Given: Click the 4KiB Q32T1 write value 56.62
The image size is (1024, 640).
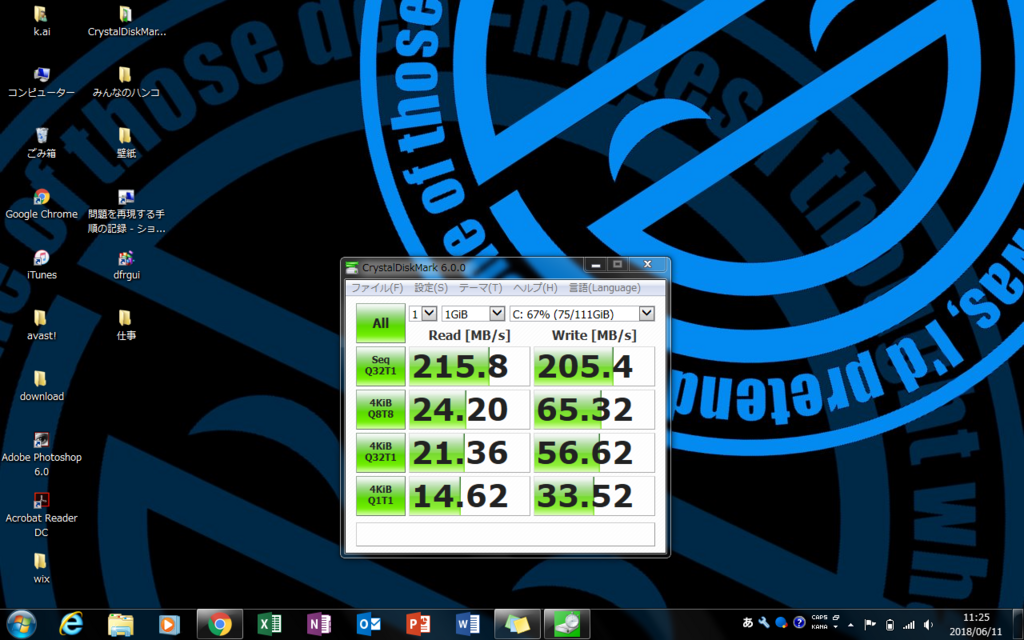Looking at the screenshot, I should (x=594, y=453).
